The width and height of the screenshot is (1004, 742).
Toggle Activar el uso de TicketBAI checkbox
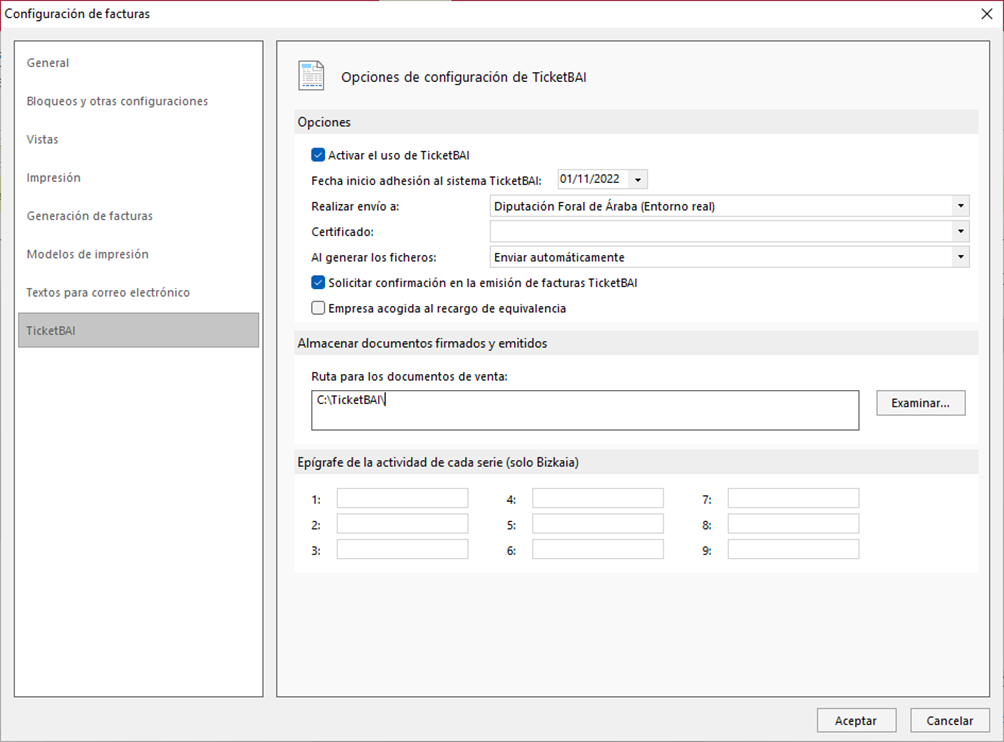click(x=318, y=155)
